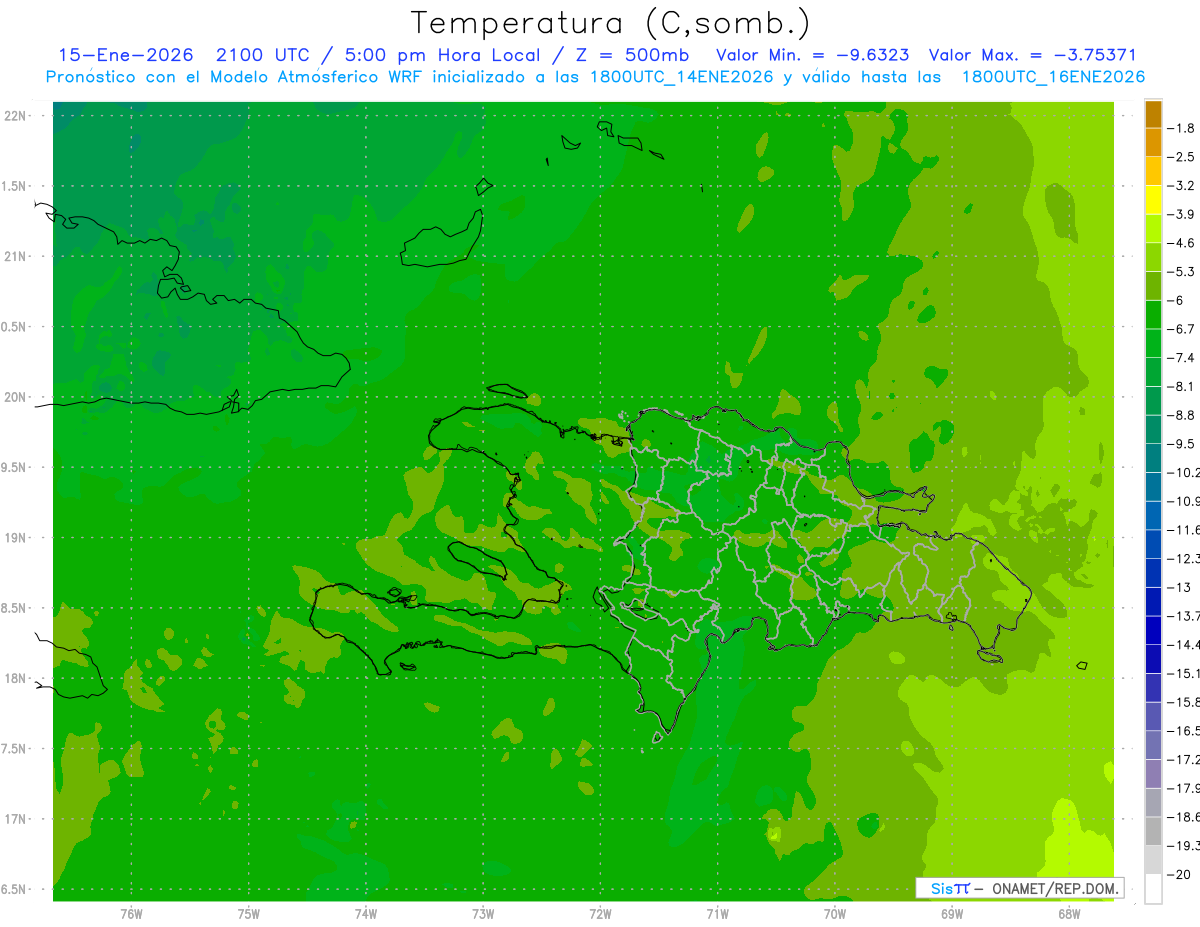The image size is (1200, 927).
Task: Pick the dark blue swatch just below -13
Action: (x=1153, y=601)
